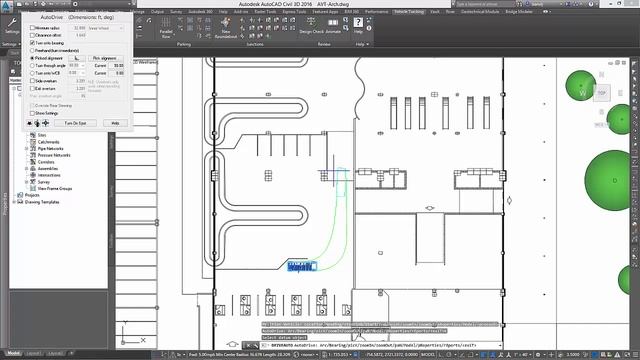Screen dimensions: 640x360
Task: Click the Current value field for WCB
Action: (x=117, y=73)
